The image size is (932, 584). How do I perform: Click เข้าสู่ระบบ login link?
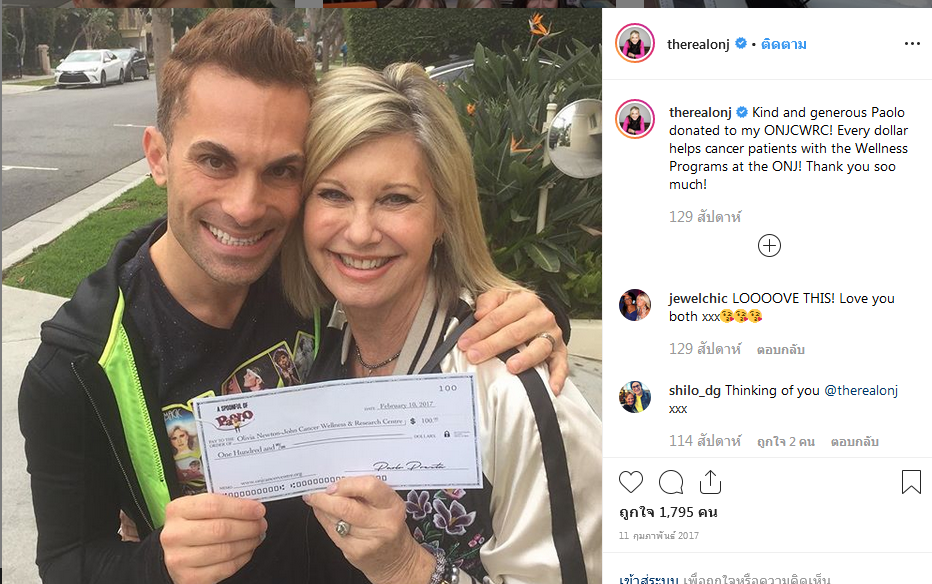[648, 578]
